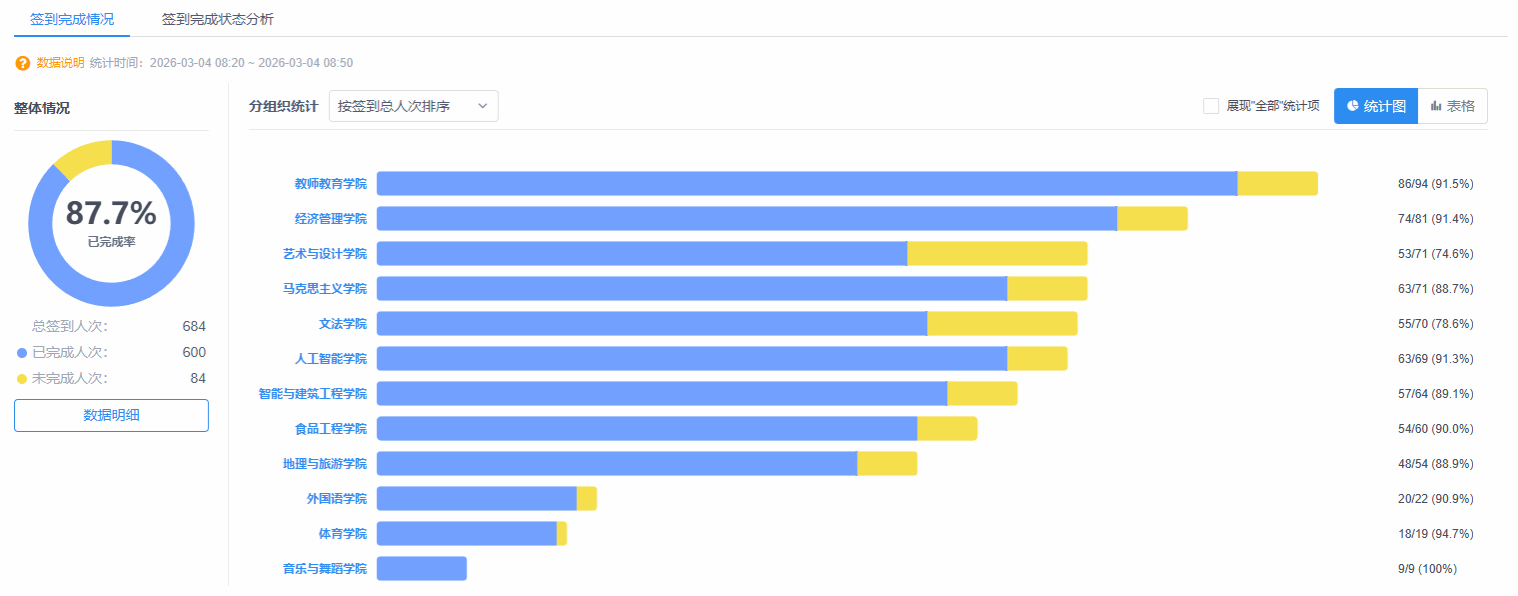The image size is (1518, 596).
Task: Enable the 展现"全部"统计项 checkbox
Action: tap(1211, 106)
